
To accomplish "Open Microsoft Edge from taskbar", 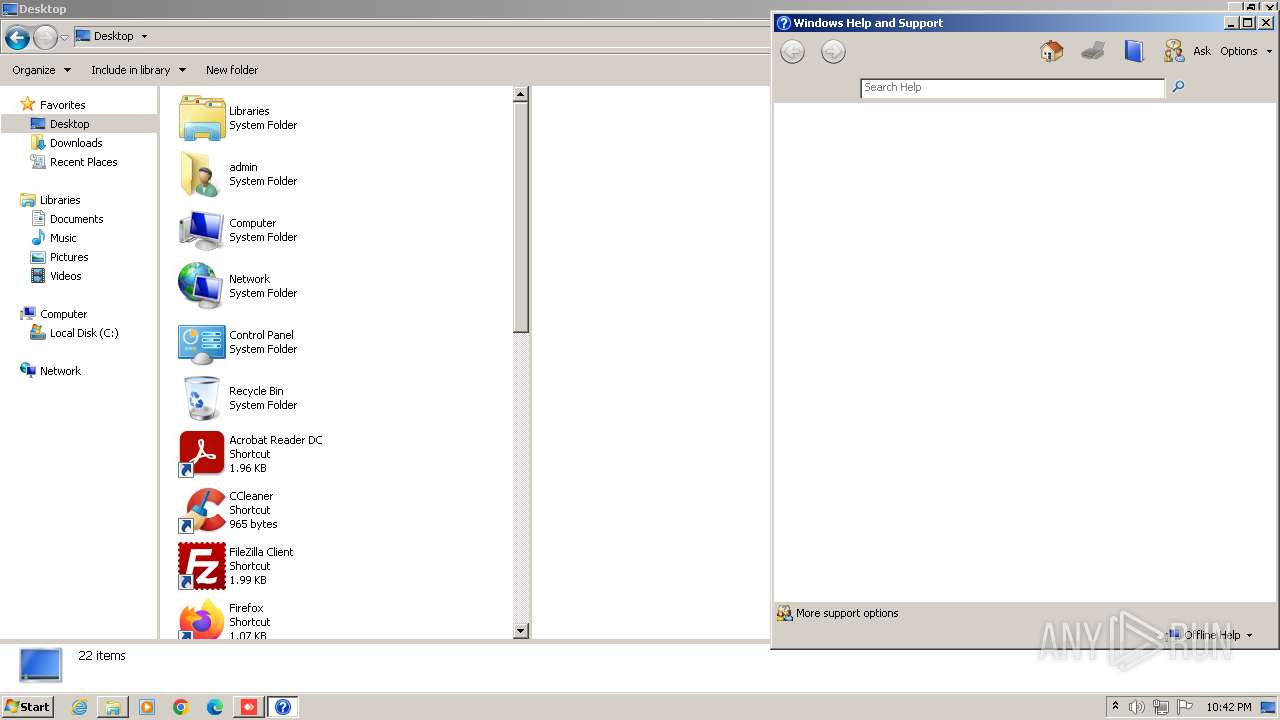I will coord(215,707).
